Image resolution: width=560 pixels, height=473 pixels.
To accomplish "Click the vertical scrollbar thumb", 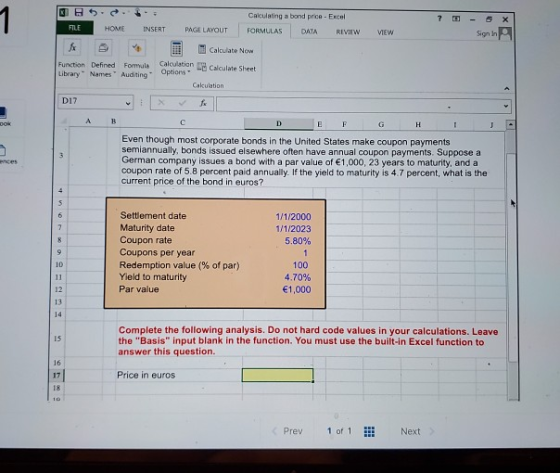I will point(511,257).
